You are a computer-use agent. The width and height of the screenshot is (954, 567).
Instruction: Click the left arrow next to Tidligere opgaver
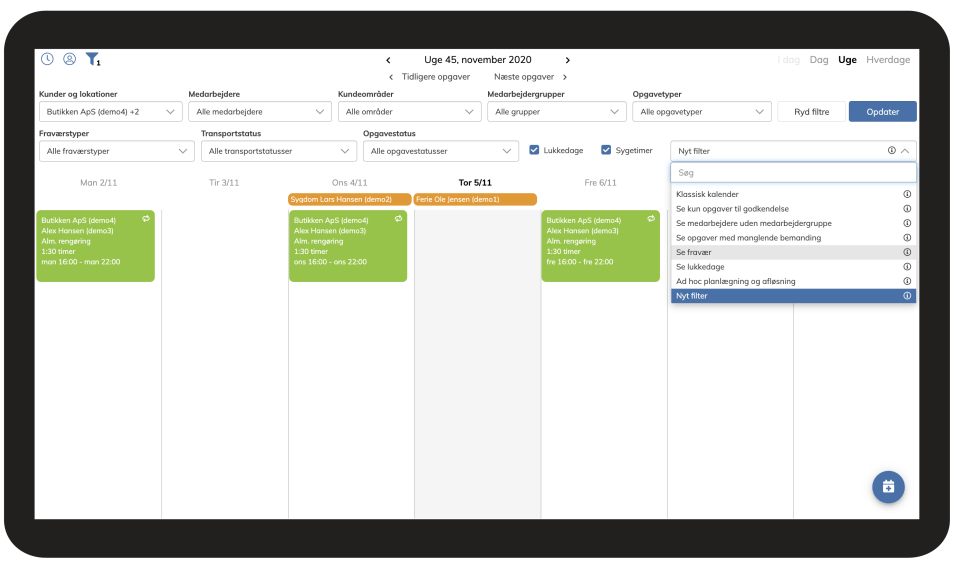click(391, 77)
